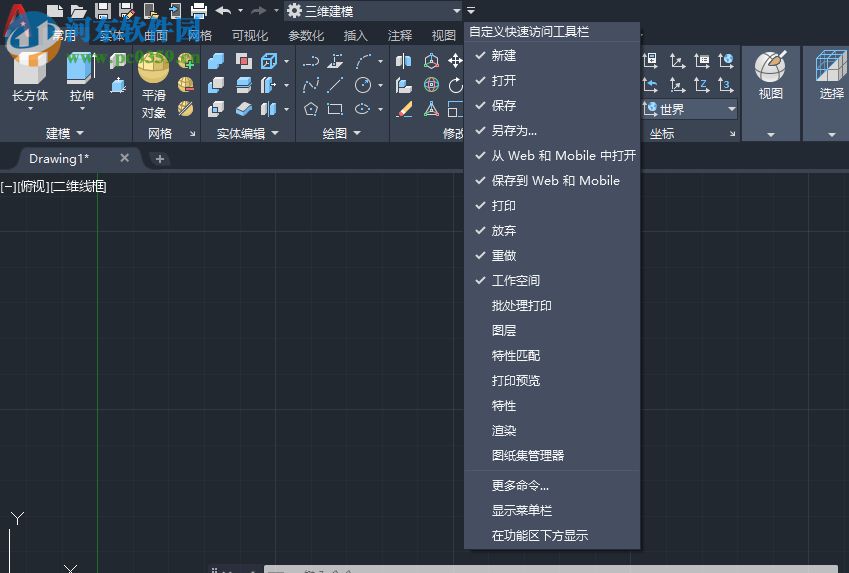Click the solid Union icon in 实体编辑 panel

216,60
